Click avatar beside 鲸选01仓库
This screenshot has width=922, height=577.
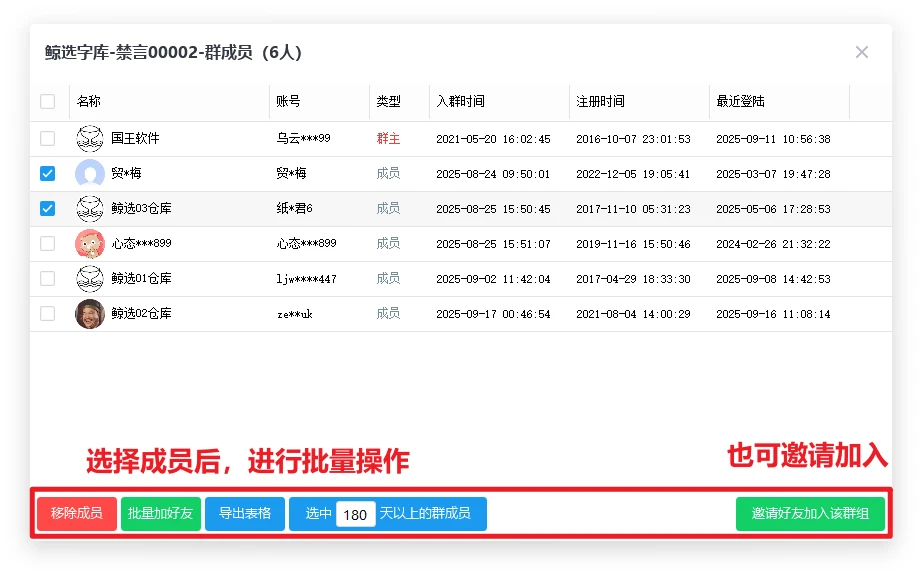tap(90, 279)
